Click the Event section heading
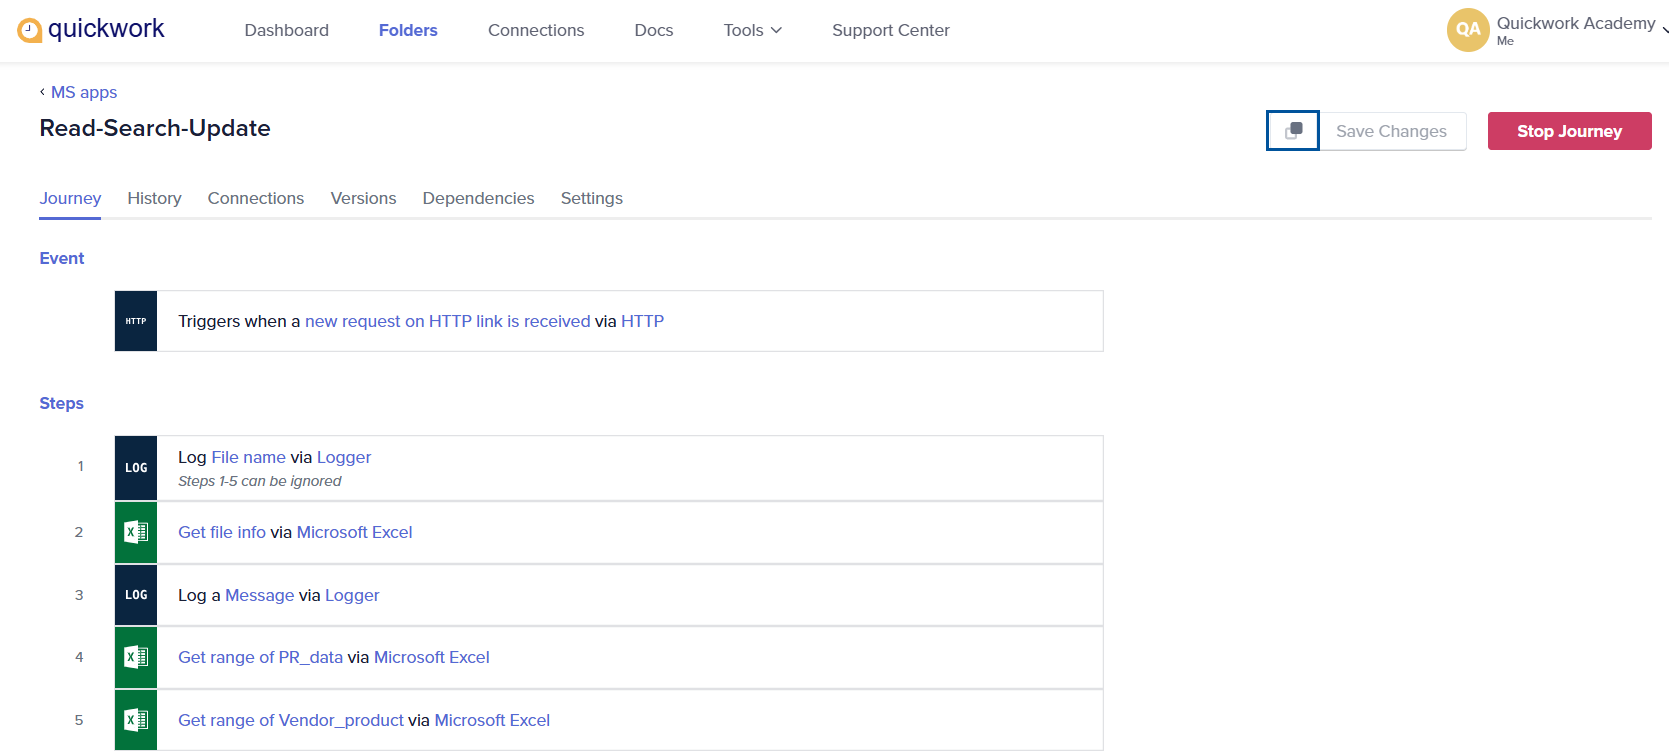 (62, 258)
